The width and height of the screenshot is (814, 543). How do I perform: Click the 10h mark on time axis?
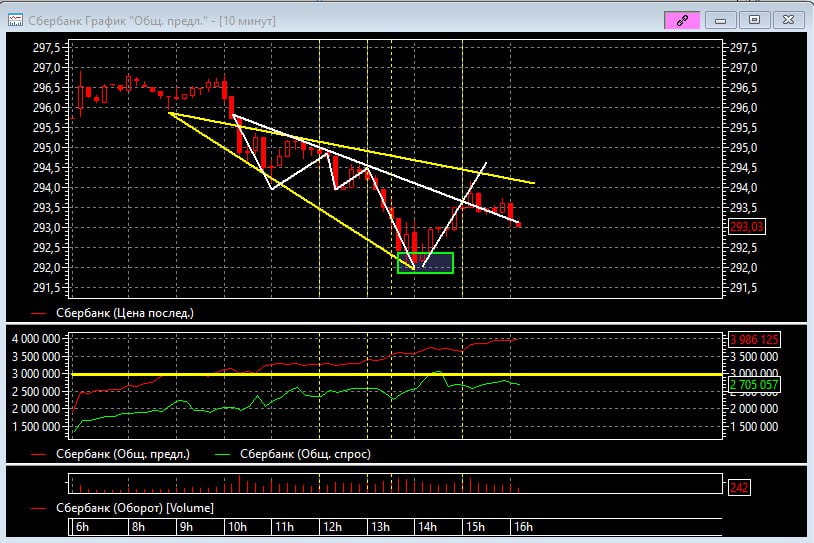click(x=238, y=527)
